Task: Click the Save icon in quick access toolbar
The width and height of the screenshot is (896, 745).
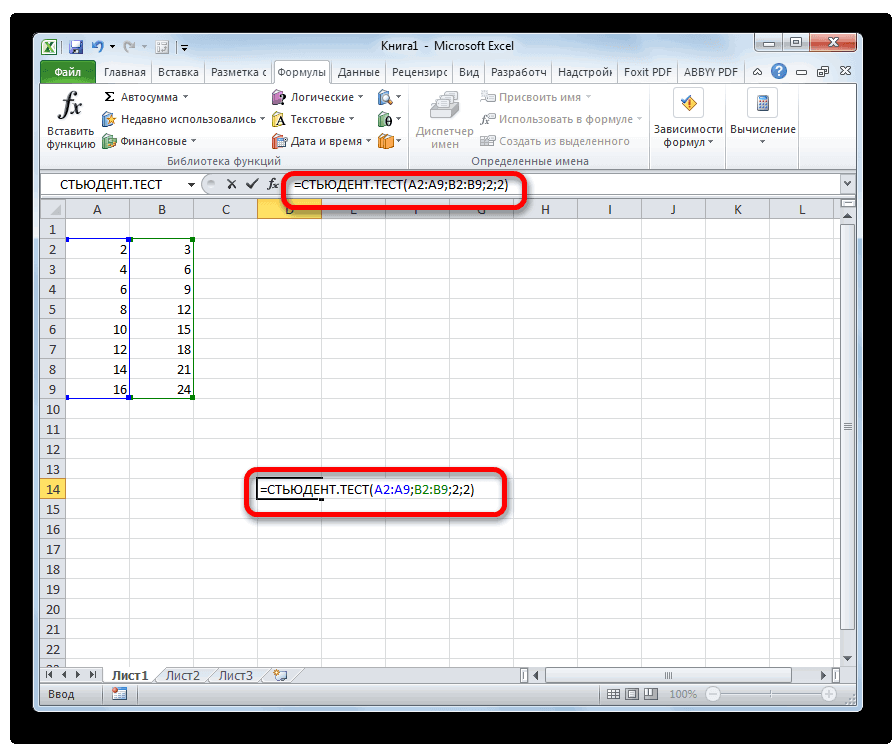Action: point(75,46)
